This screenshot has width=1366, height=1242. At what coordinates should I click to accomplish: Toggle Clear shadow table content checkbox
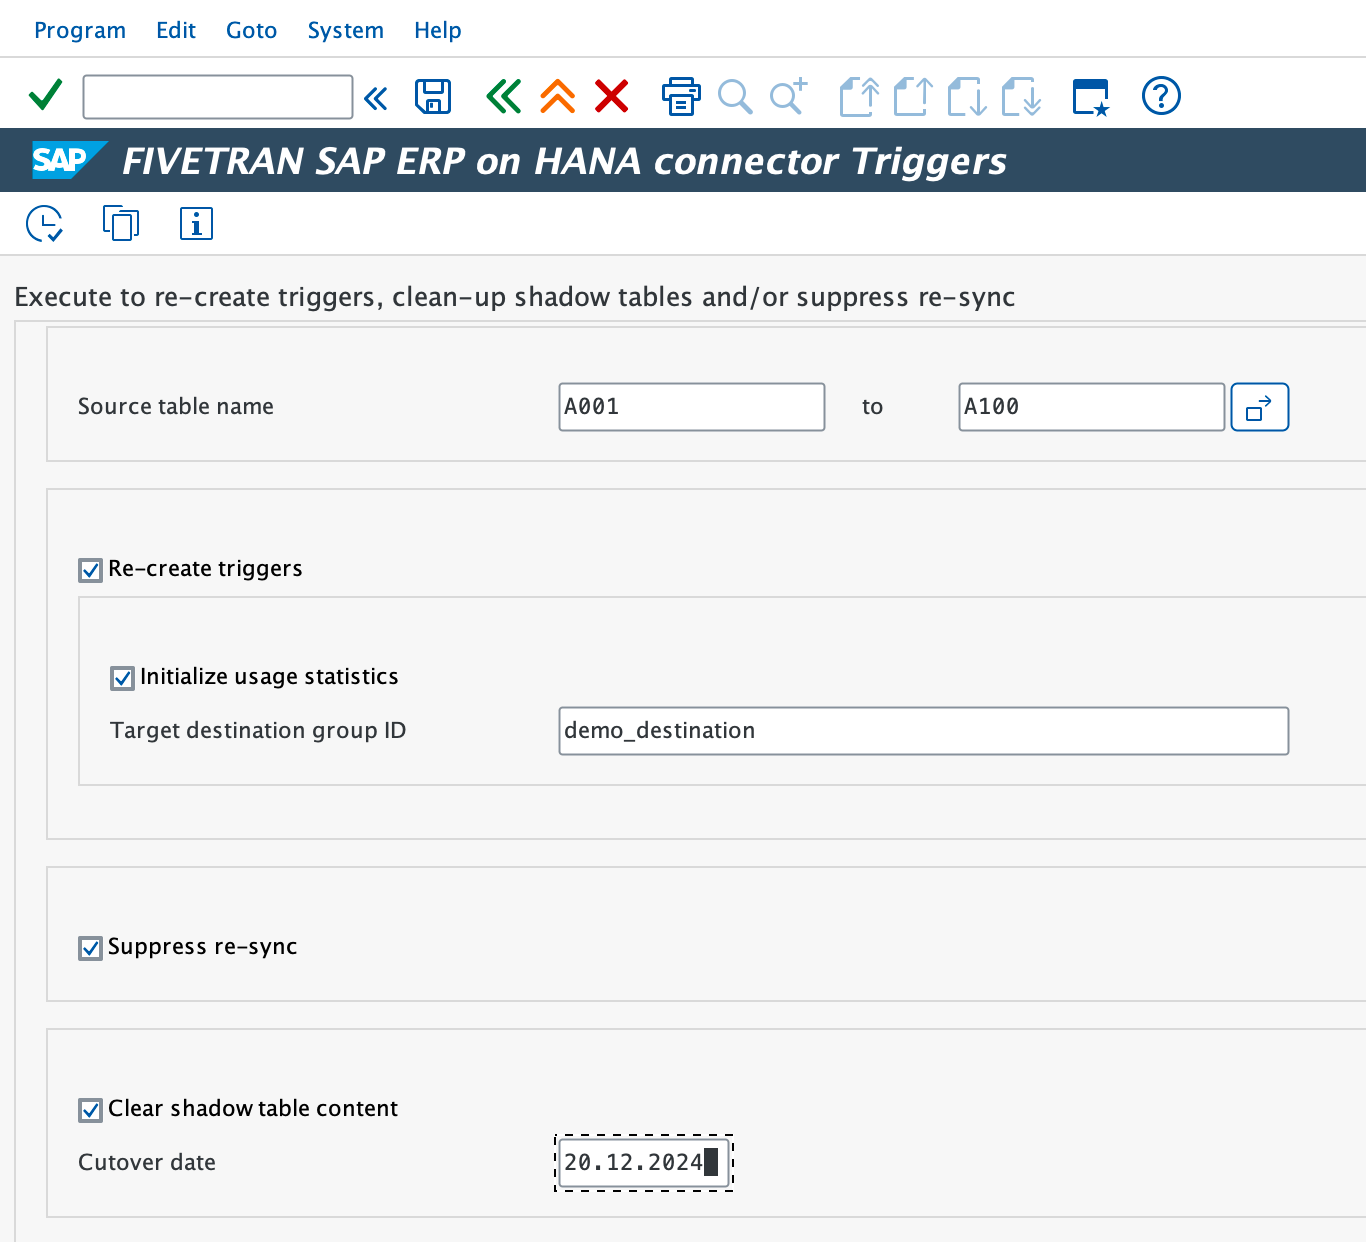[90, 1110]
